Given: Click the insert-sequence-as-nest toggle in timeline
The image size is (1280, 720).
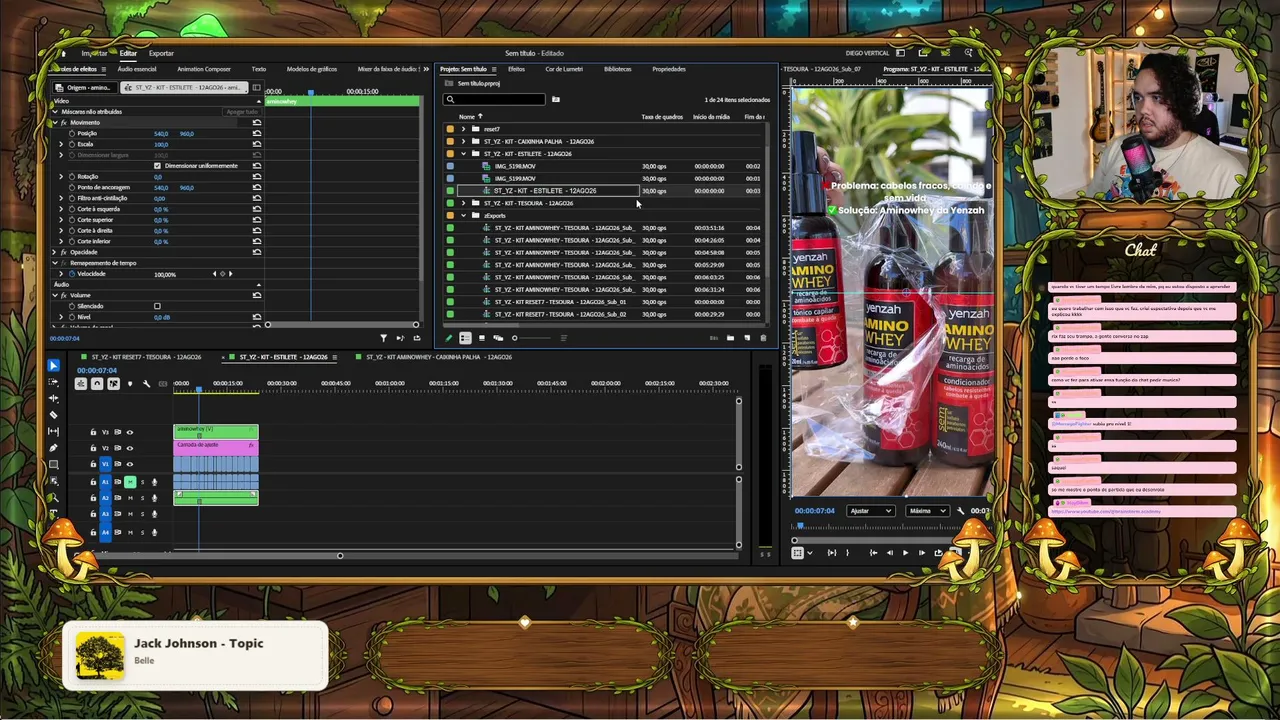Looking at the screenshot, I should (x=81, y=384).
